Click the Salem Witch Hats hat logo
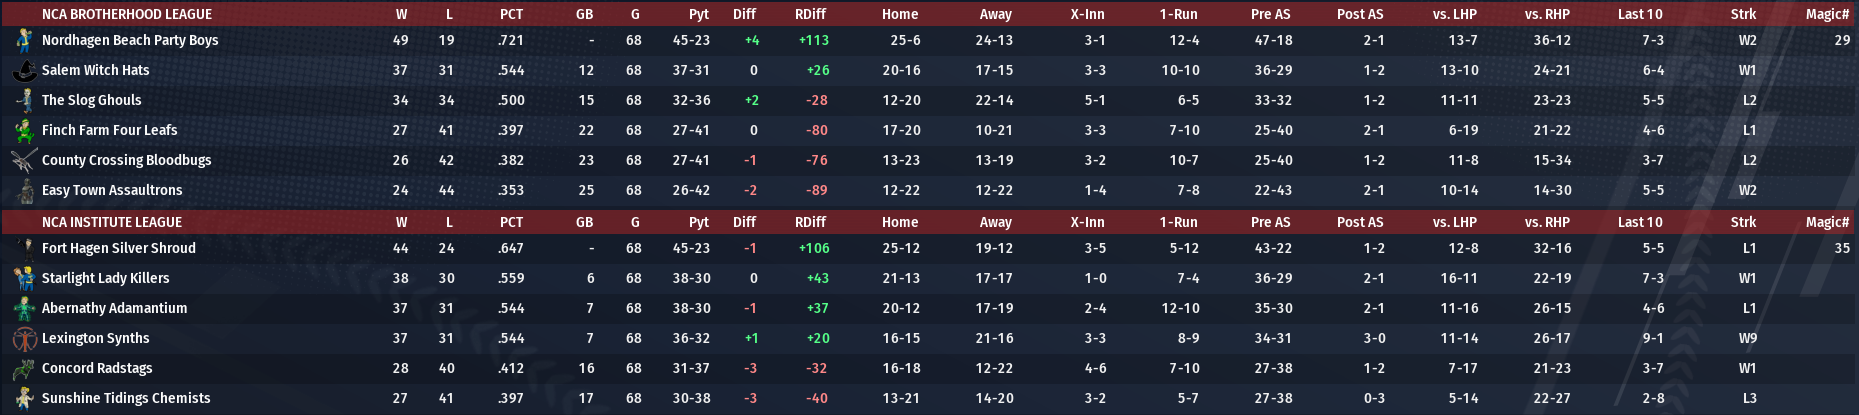The width and height of the screenshot is (1859, 415). point(24,70)
